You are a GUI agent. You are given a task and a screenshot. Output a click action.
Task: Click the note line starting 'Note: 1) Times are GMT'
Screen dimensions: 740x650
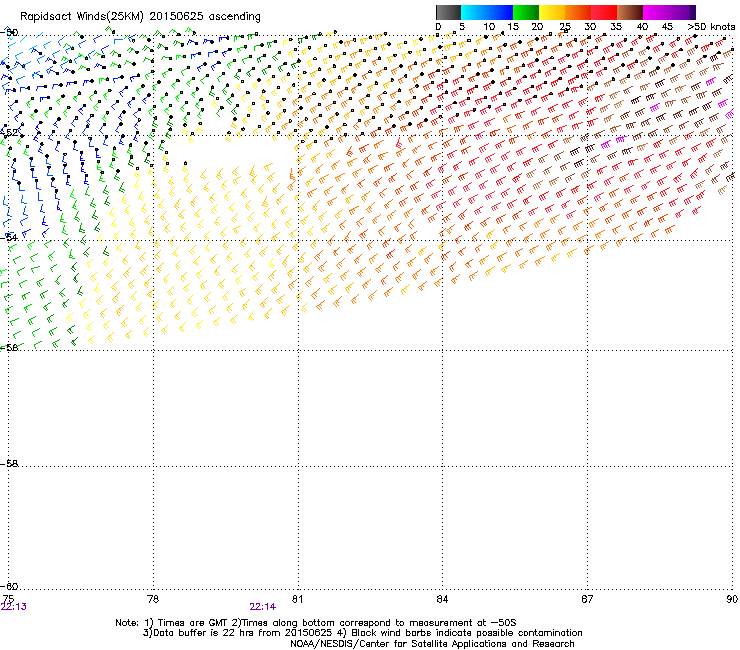316,623
